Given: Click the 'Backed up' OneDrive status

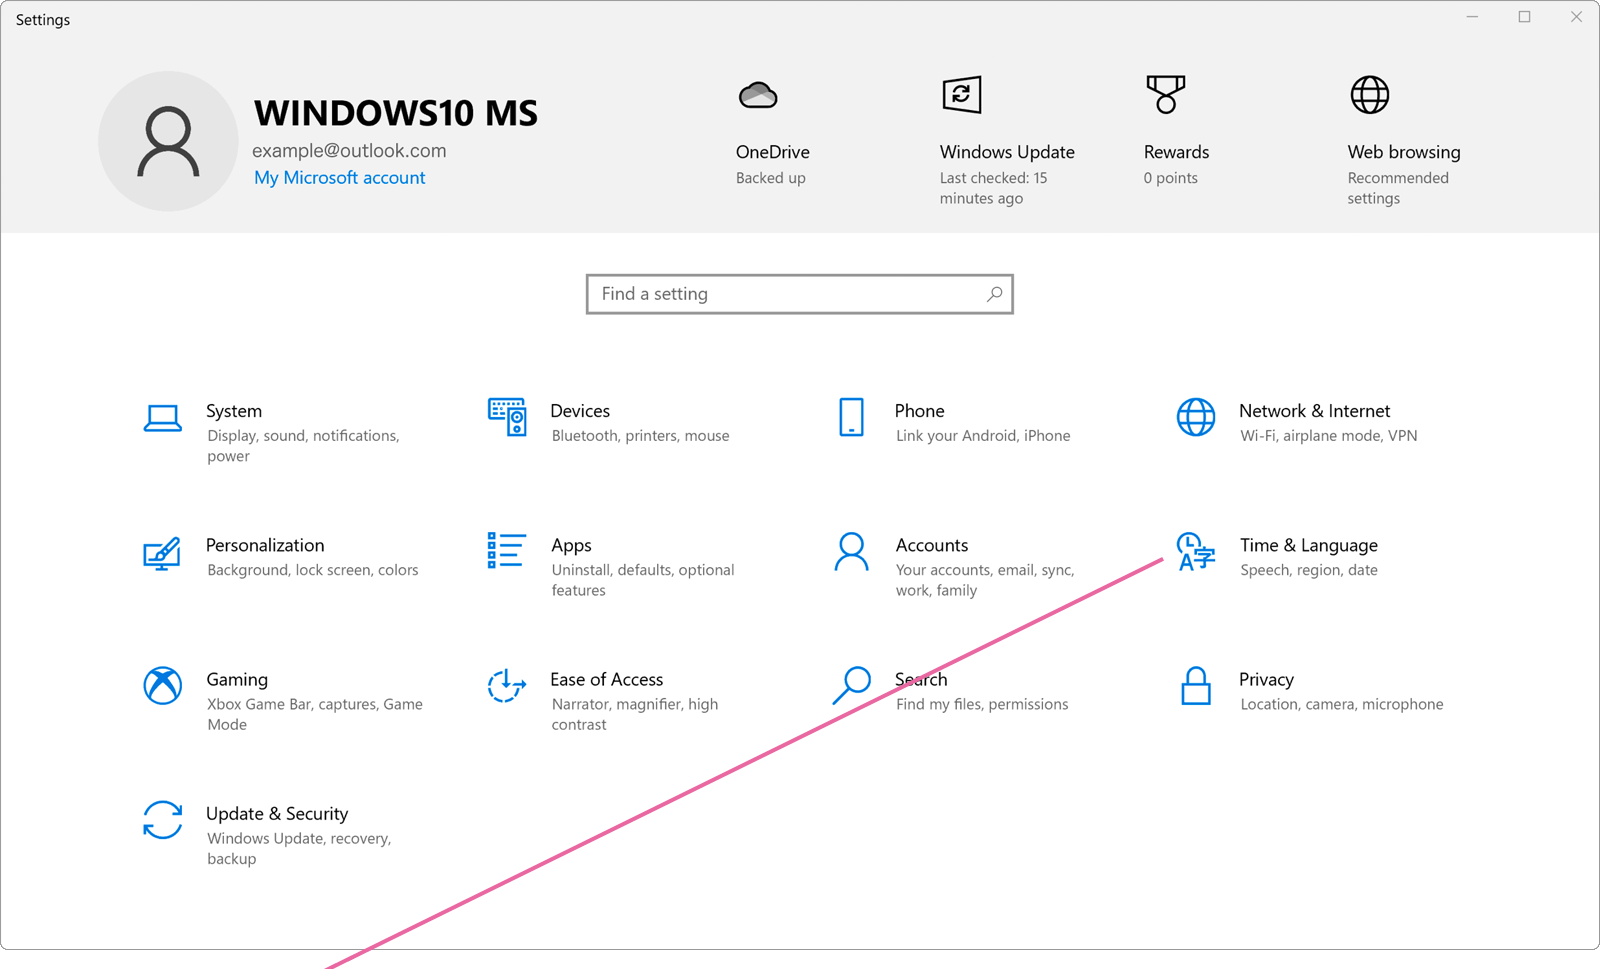Looking at the screenshot, I should pos(771,178).
